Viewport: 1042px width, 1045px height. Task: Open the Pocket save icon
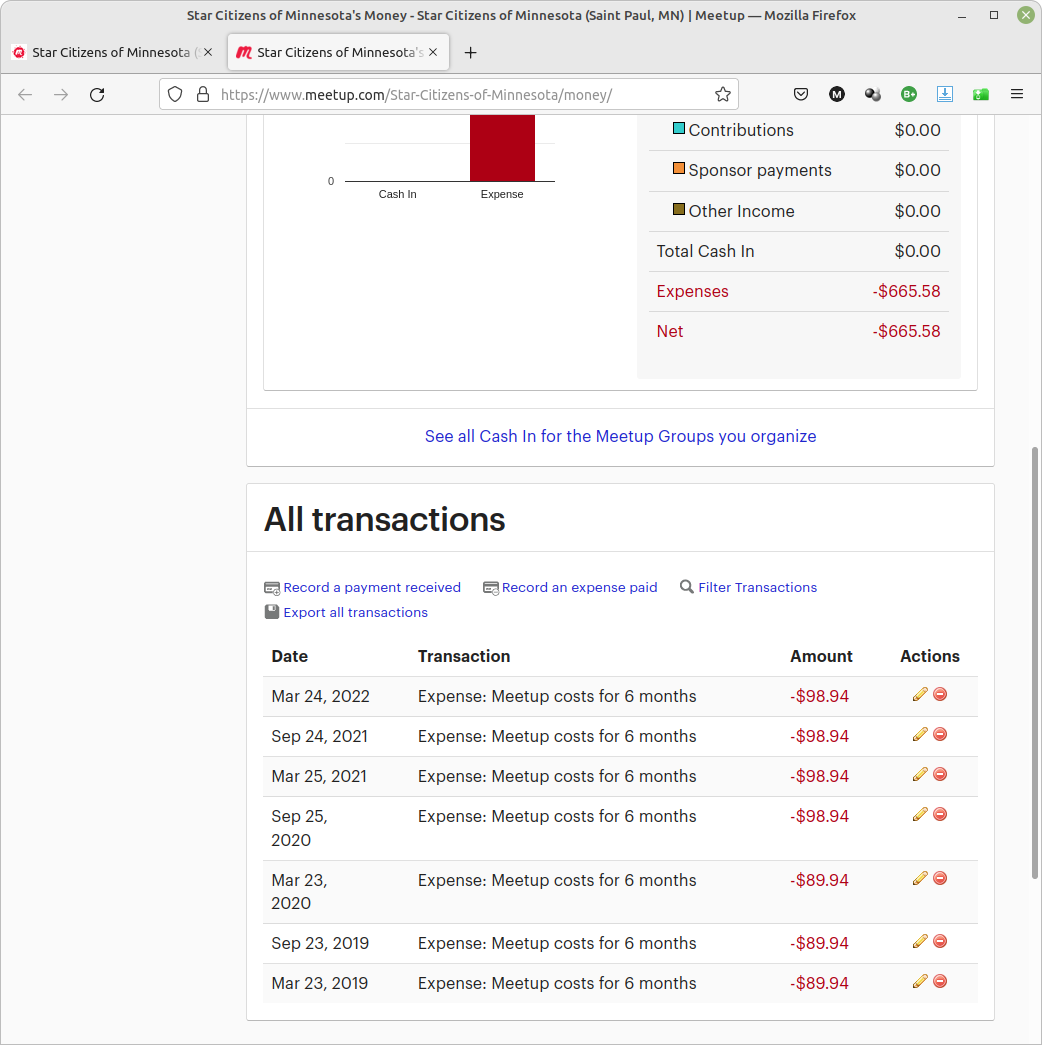tap(801, 95)
